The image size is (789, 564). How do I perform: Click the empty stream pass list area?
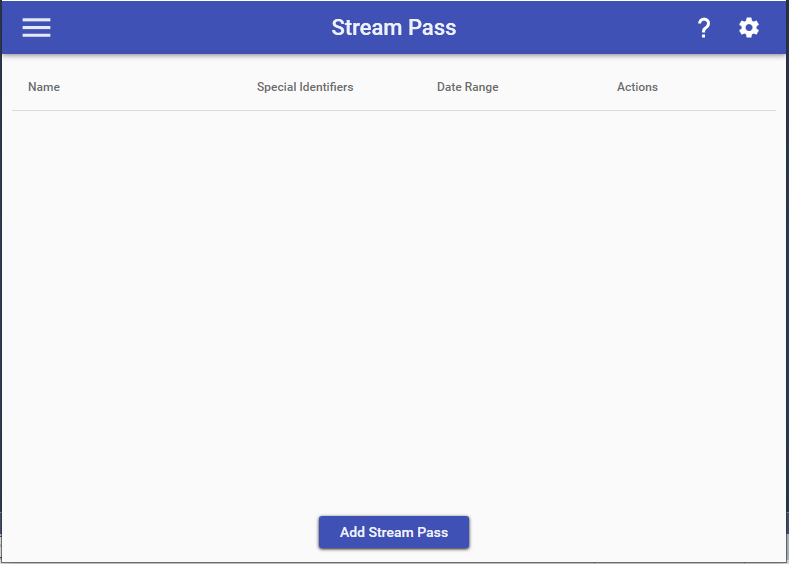click(x=394, y=300)
